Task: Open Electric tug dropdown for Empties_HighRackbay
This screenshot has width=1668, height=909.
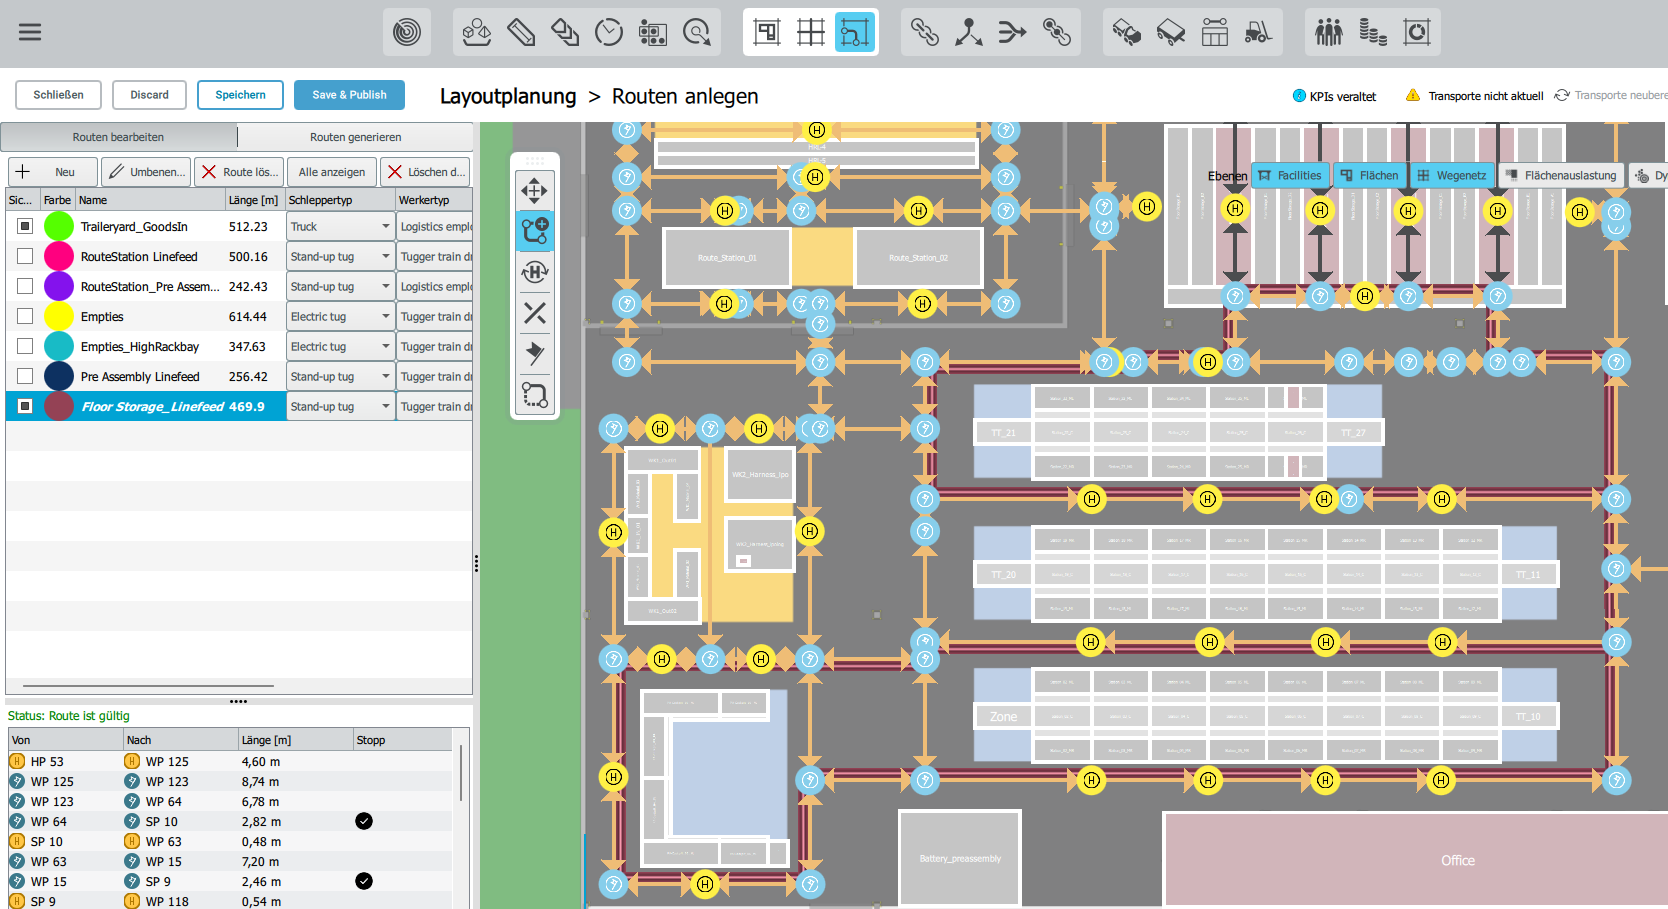Action: [341, 347]
